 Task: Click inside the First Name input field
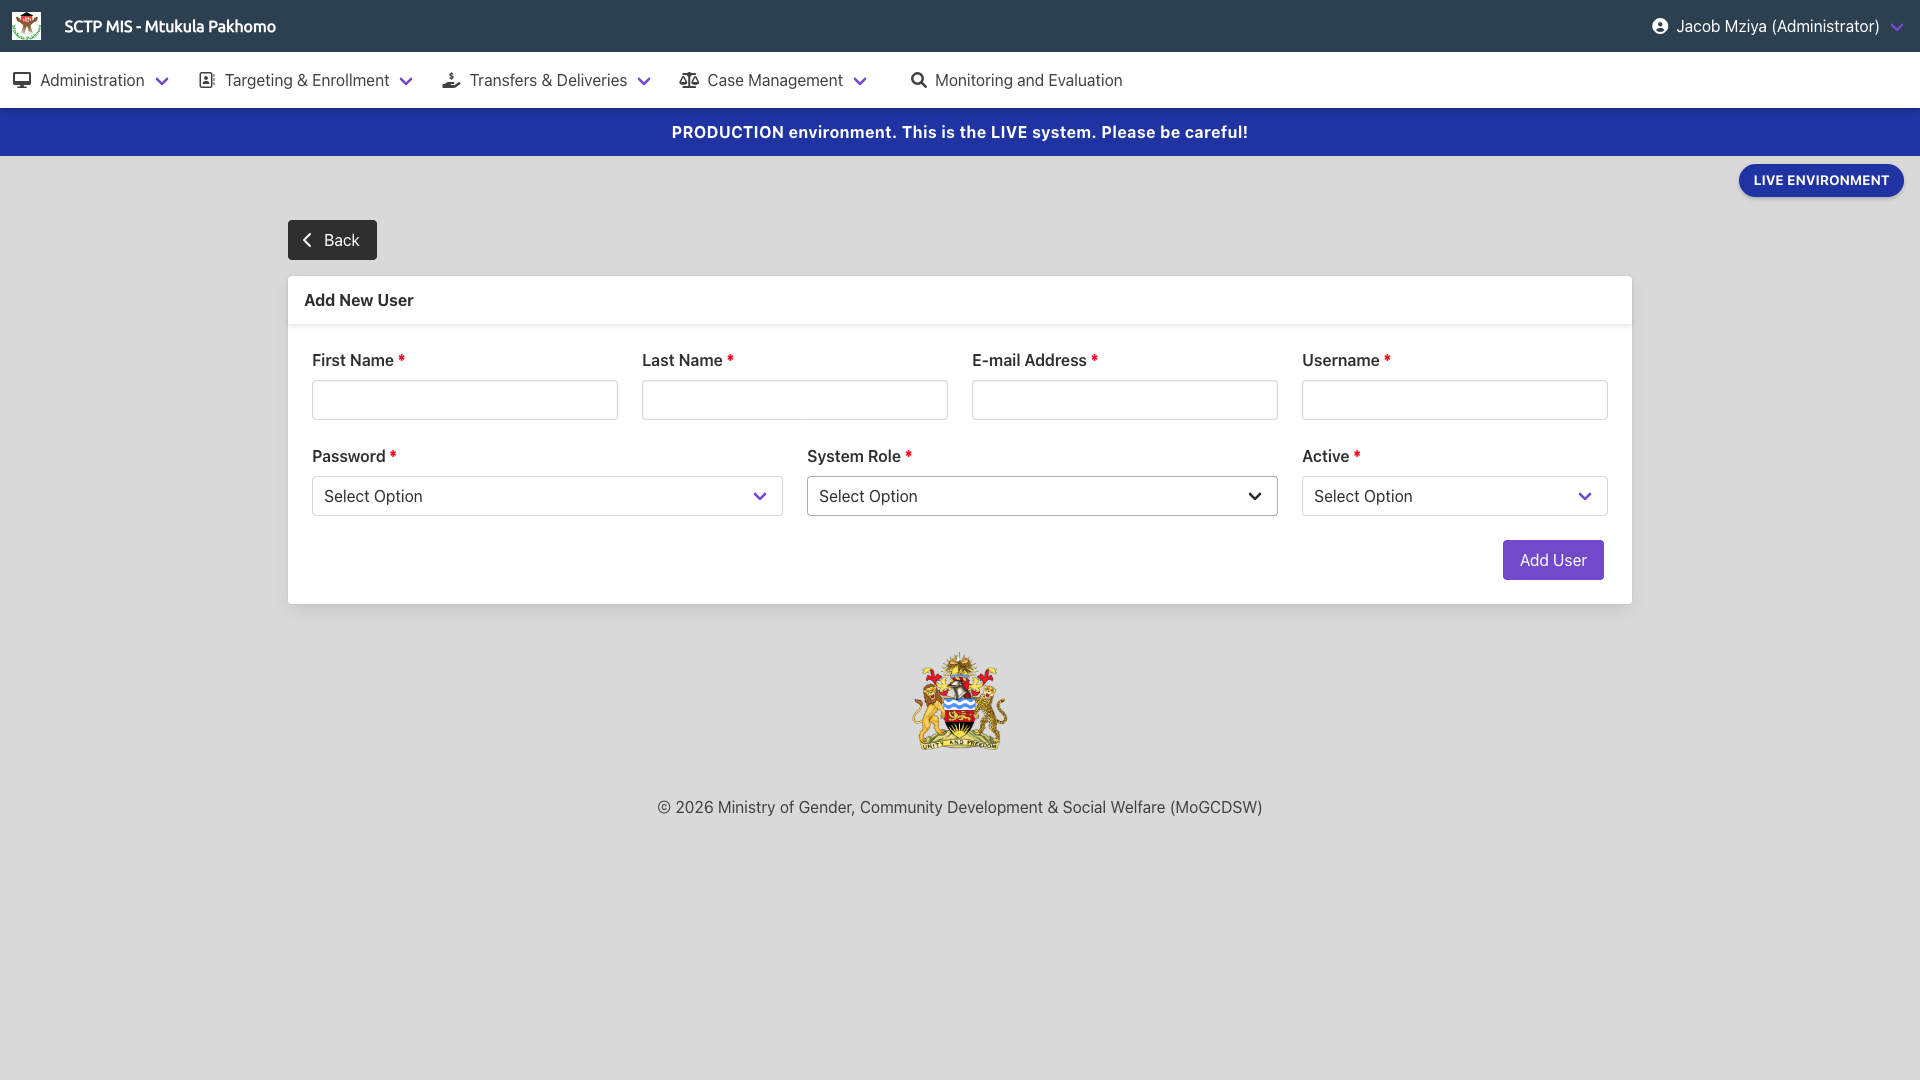point(464,399)
